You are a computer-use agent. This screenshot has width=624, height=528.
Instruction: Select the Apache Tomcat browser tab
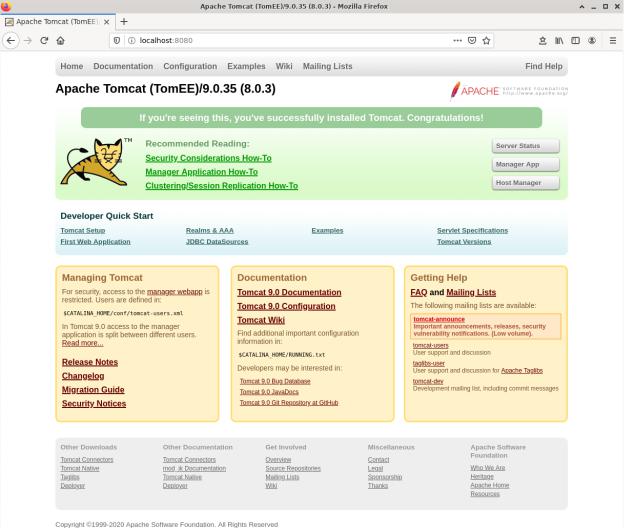click(58, 22)
